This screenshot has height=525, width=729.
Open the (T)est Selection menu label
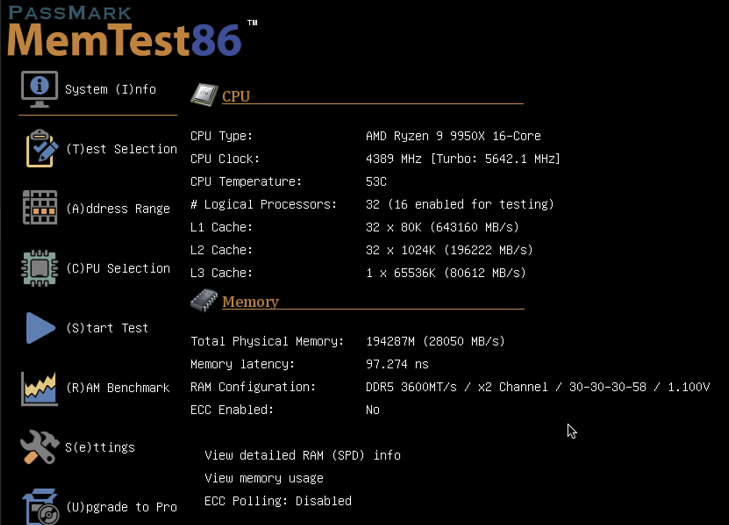pos(121,149)
